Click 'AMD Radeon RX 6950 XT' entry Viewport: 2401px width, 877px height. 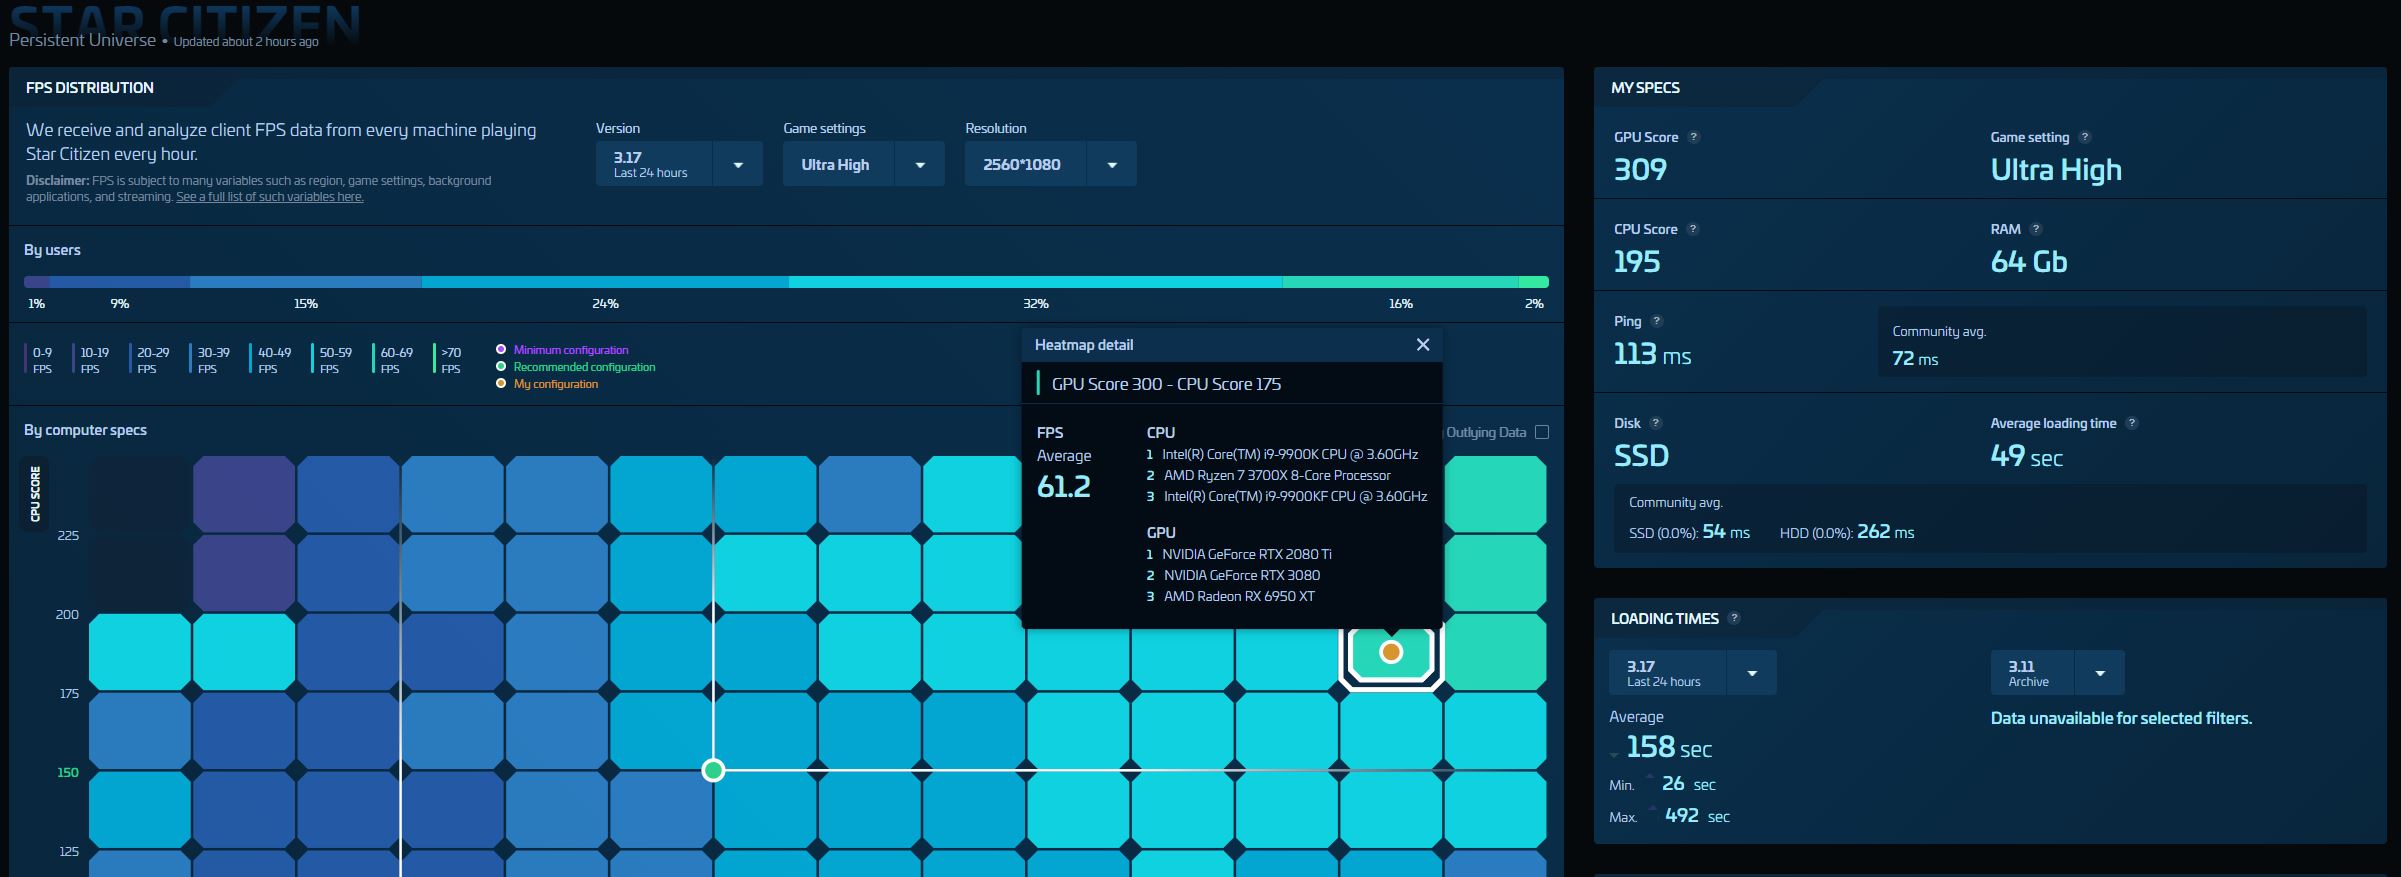(x=1231, y=596)
